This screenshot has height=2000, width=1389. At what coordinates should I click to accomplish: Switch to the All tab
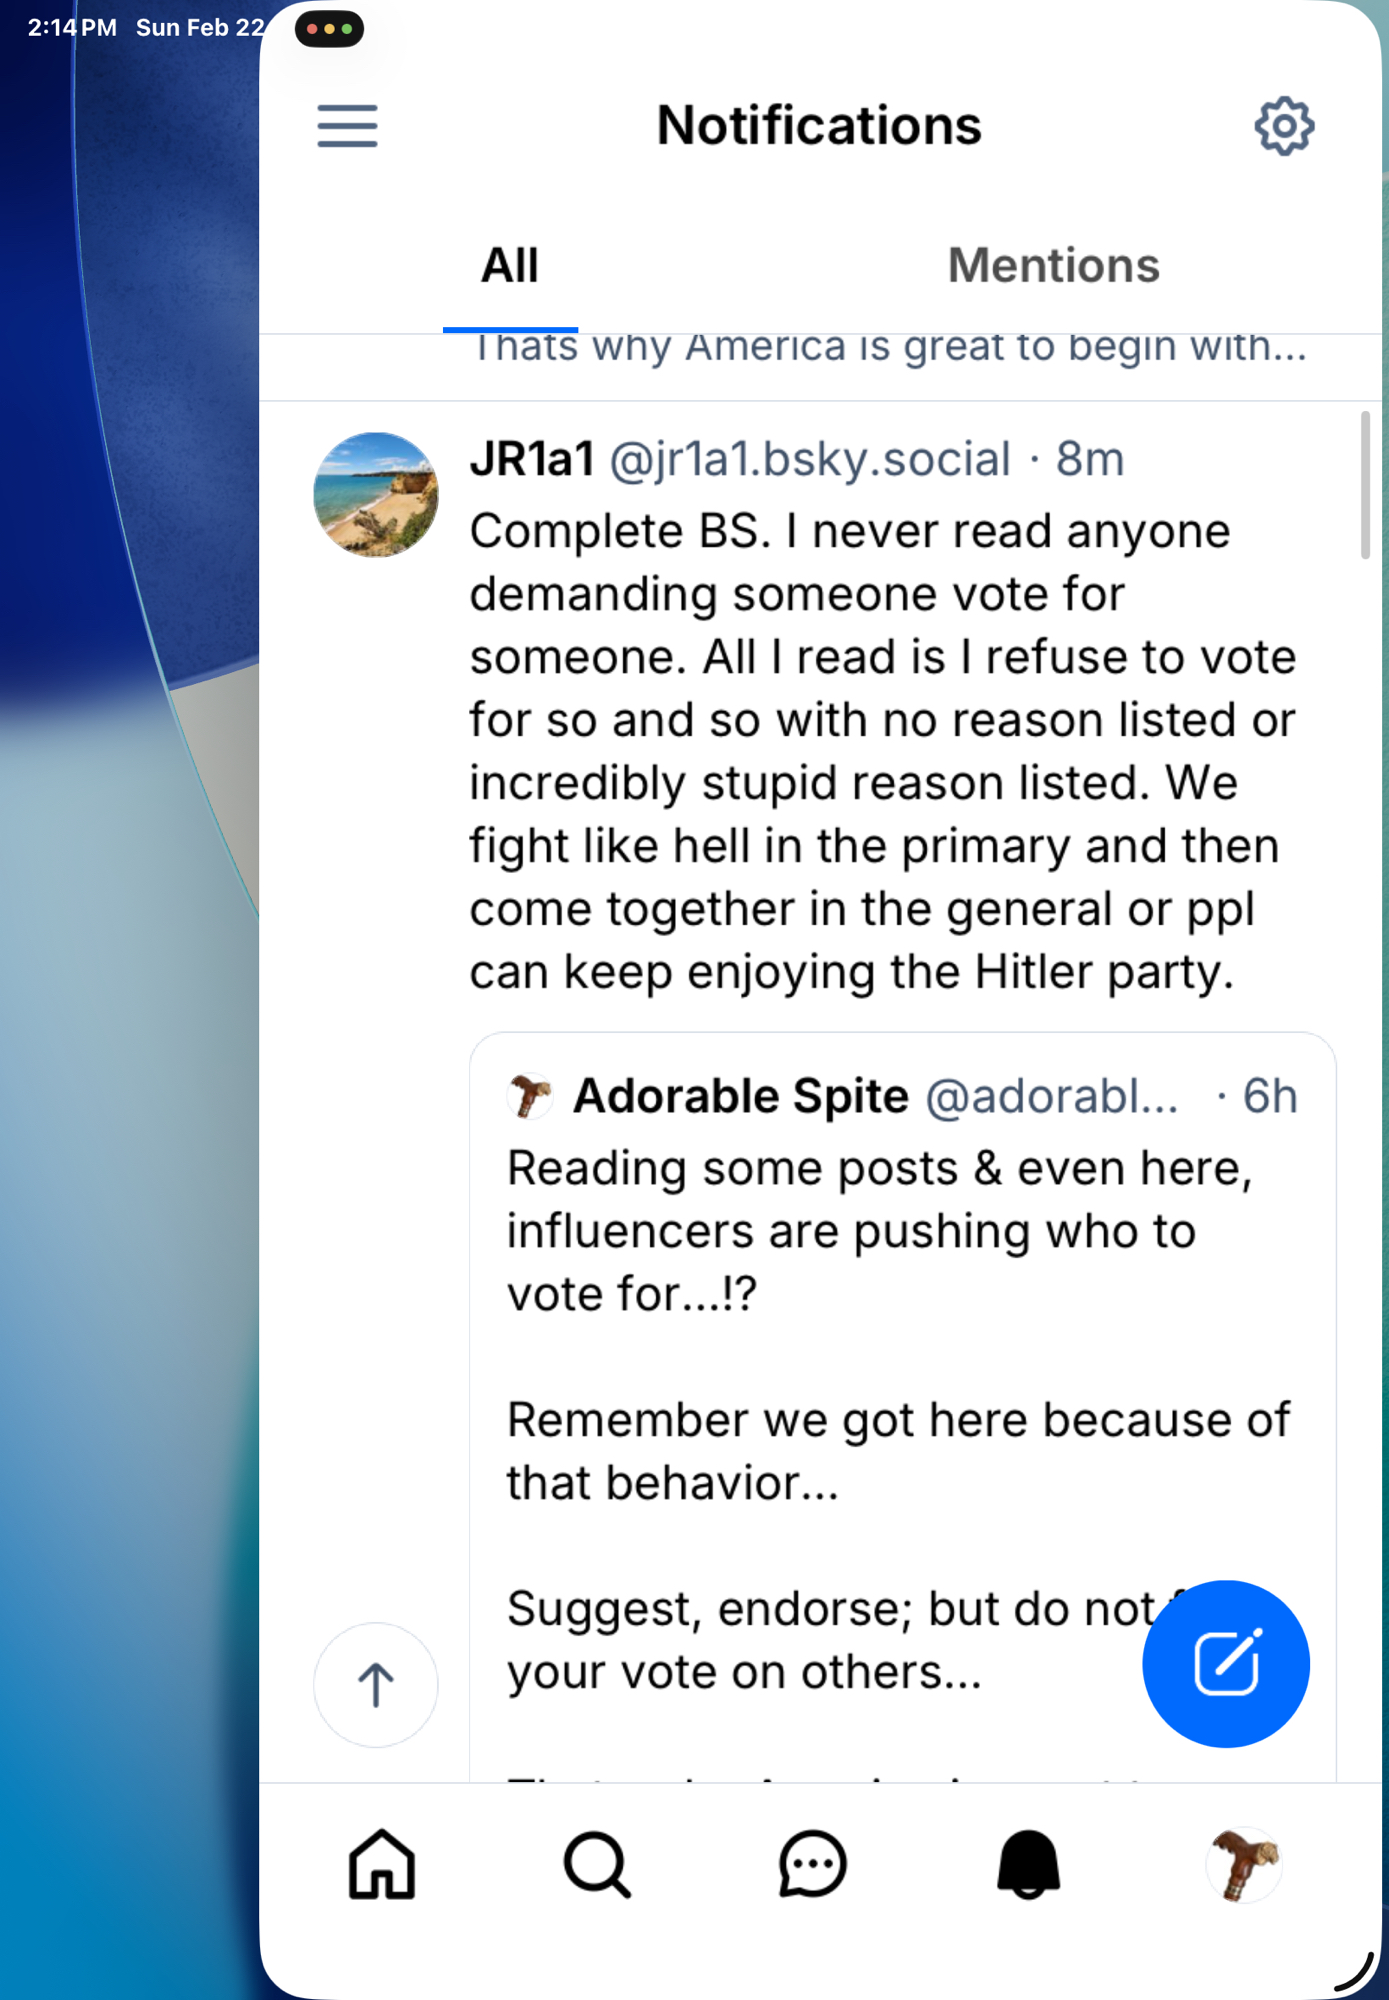510,266
